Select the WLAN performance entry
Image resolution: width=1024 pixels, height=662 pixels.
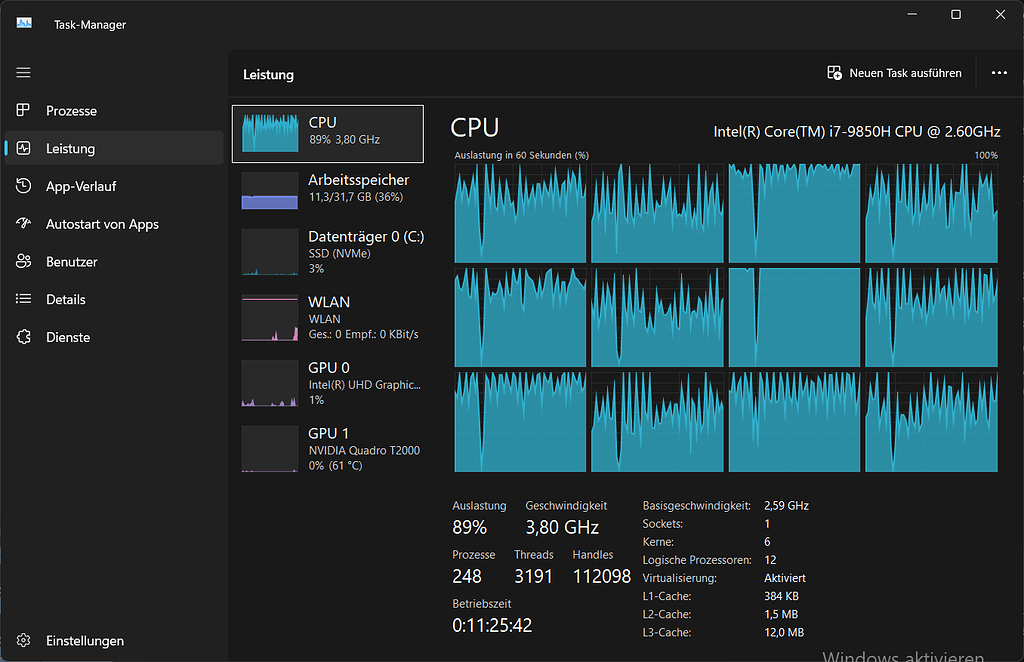(x=328, y=317)
